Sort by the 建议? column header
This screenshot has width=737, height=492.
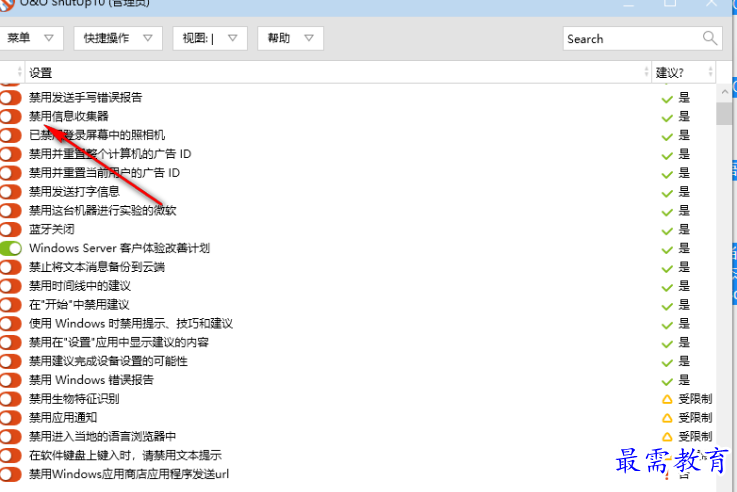pyautogui.click(x=684, y=72)
